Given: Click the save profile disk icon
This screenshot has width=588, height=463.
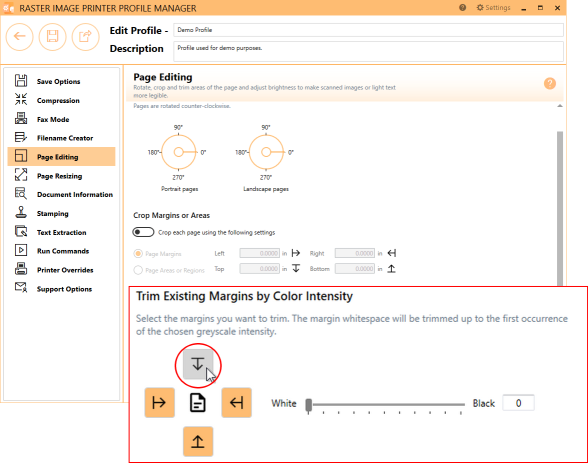Looking at the screenshot, I should click(x=52, y=36).
